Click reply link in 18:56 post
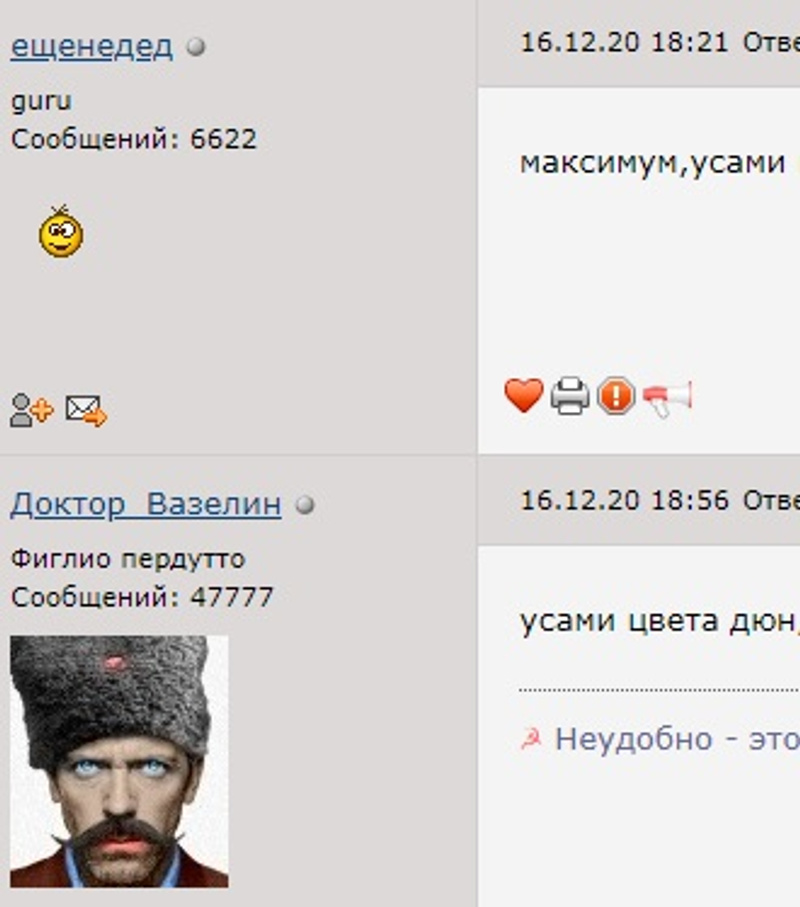 771,501
